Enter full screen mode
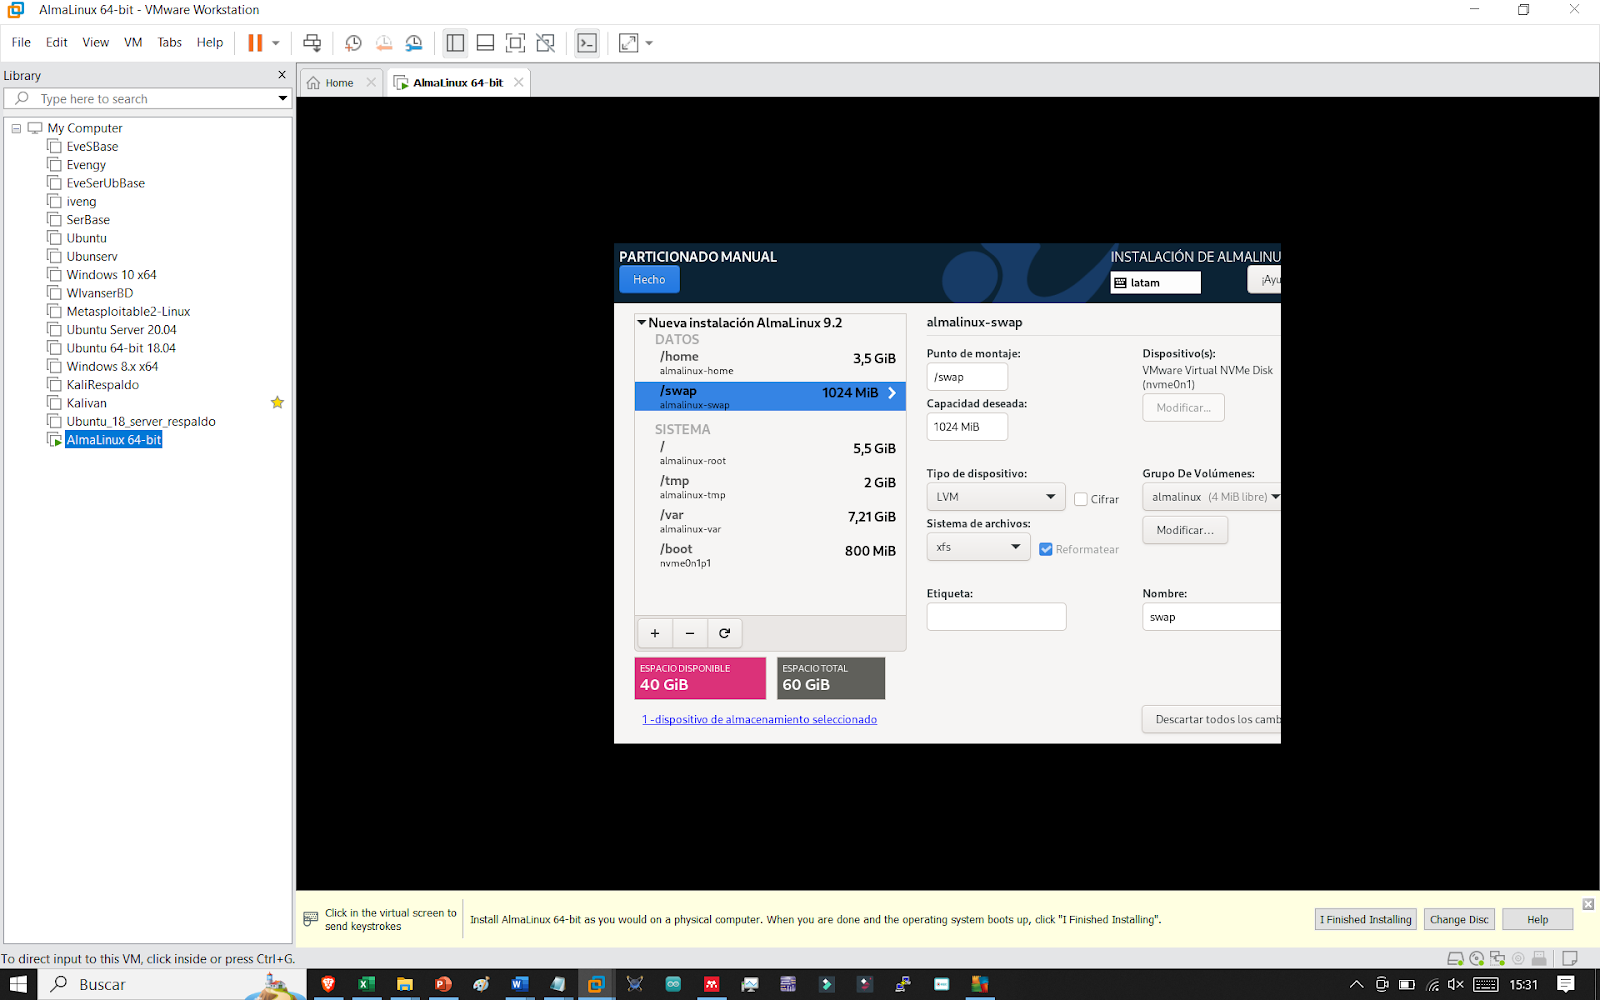Viewport: 1600px width, 1000px height. tap(515, 43)
